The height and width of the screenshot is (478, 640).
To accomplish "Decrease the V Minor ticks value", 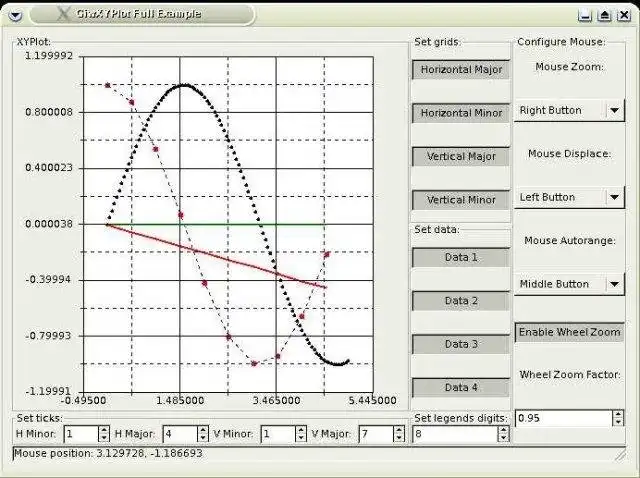I will 301,438.
